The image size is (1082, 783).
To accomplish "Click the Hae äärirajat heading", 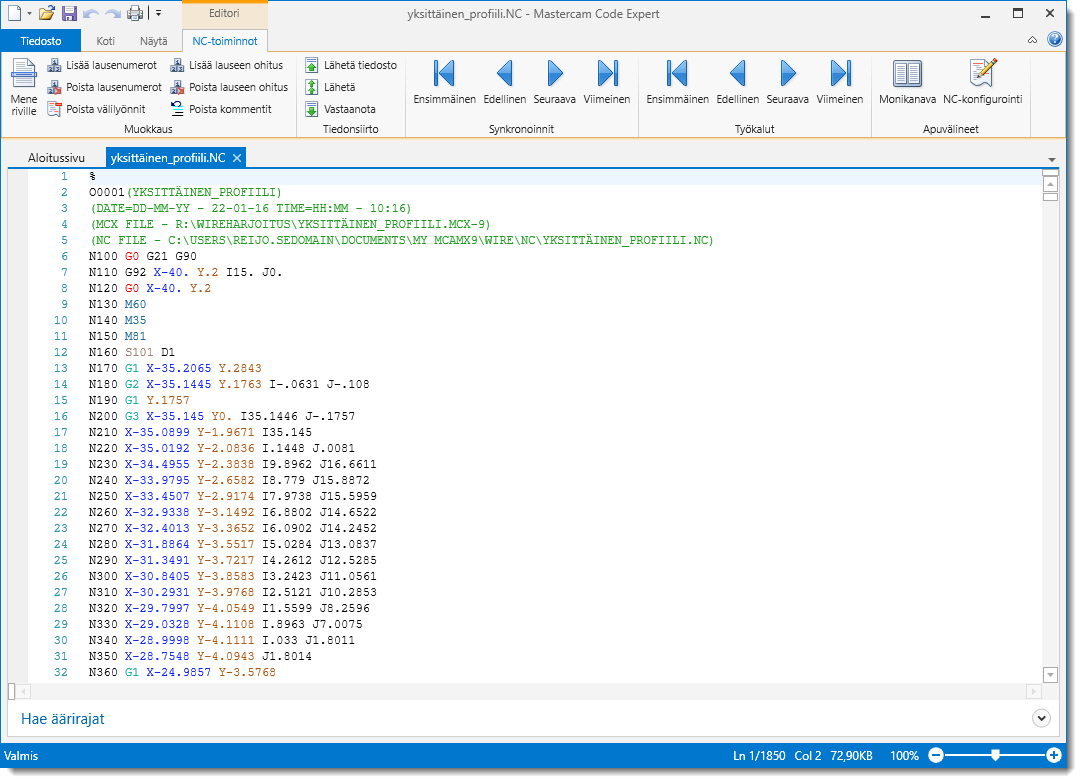I will (63, 719).
